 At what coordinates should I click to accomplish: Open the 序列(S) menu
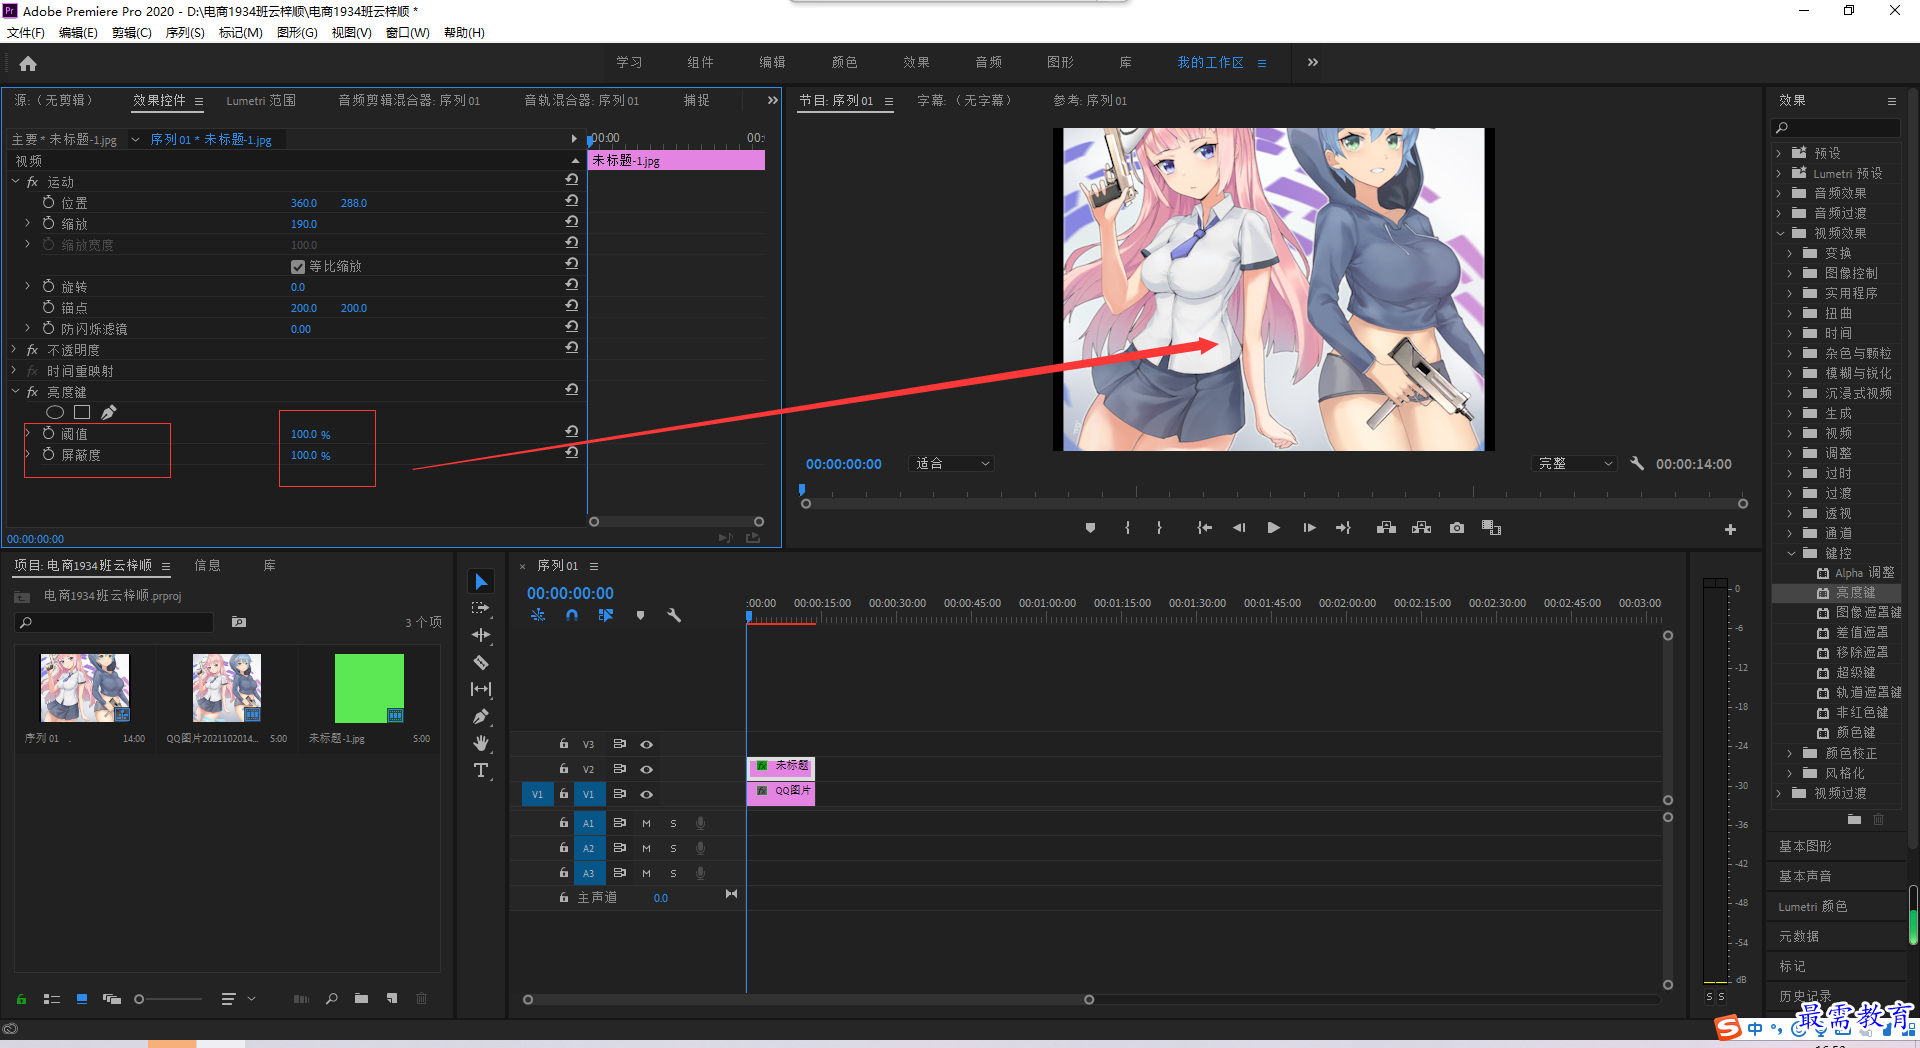(185, 33)
